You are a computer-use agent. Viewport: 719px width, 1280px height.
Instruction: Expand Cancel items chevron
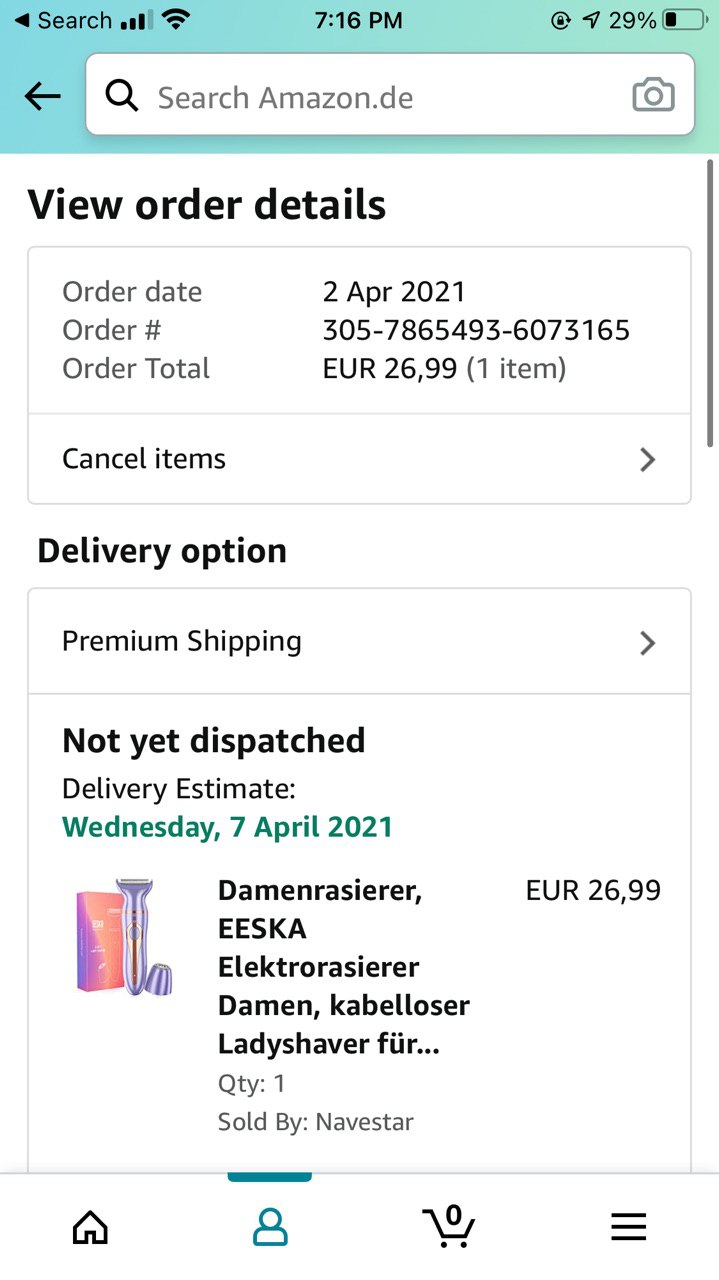coord(647,459)
